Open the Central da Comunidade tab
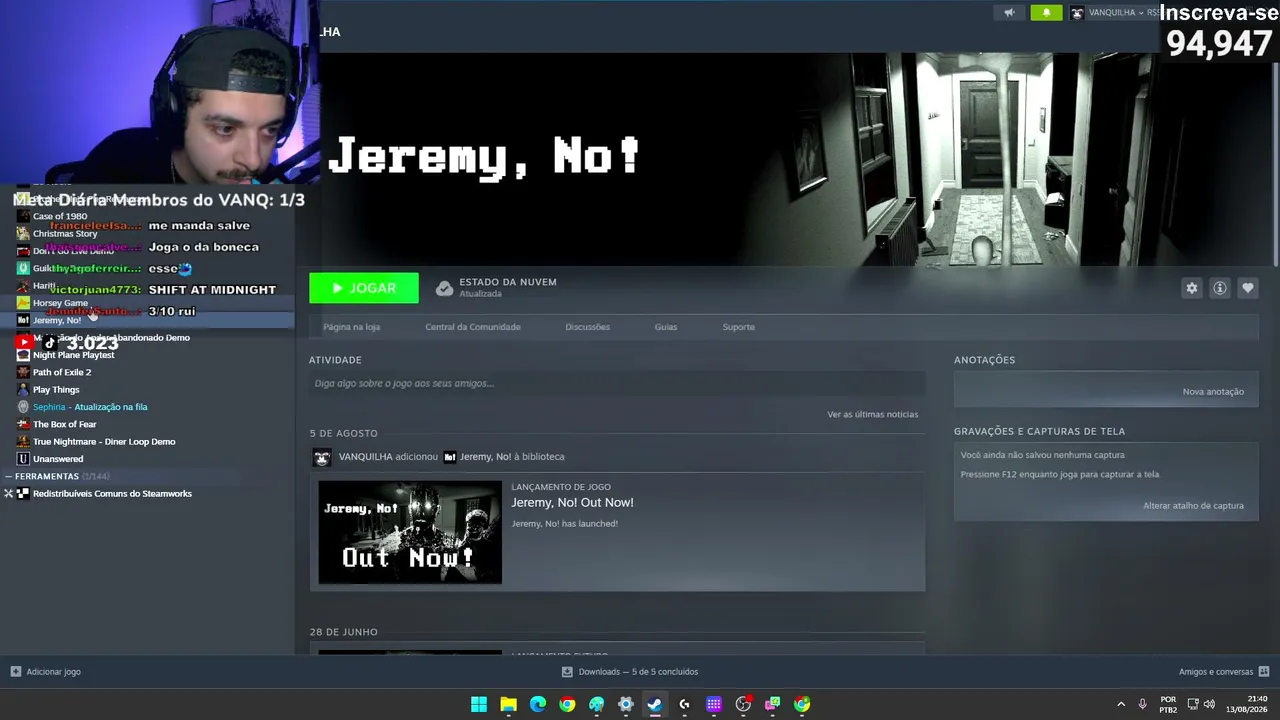Image resolution: width=1280 pixels, height=720 pixels. pos(473,327)
